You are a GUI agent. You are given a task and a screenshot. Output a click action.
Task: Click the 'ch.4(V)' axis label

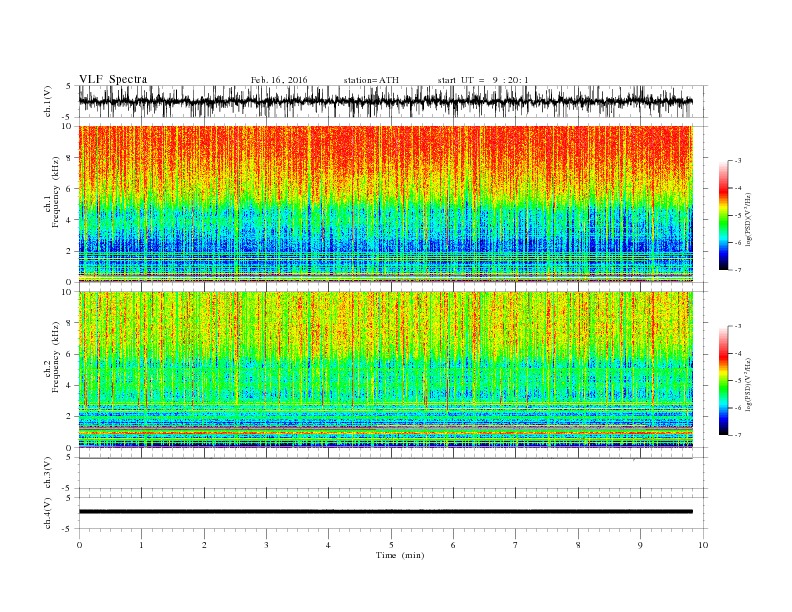coord(48,513)
